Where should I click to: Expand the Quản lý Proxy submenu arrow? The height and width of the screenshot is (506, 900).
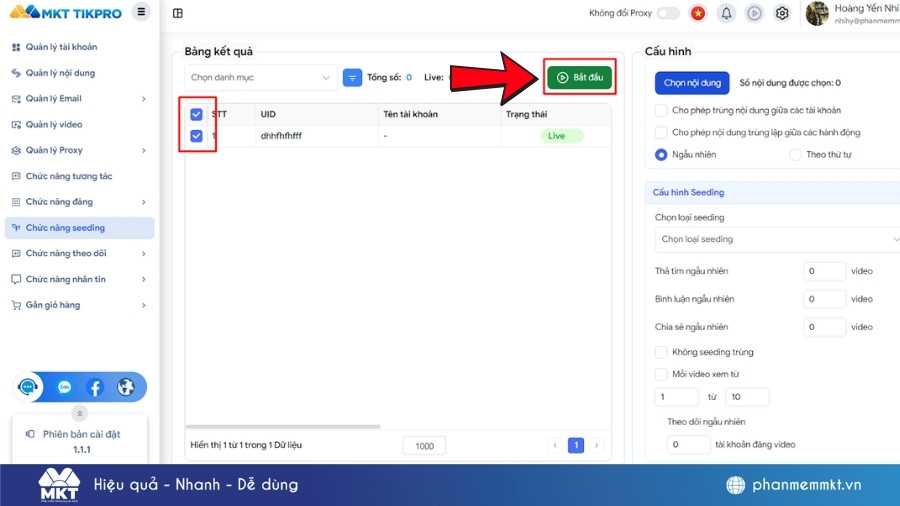point(143,150)
